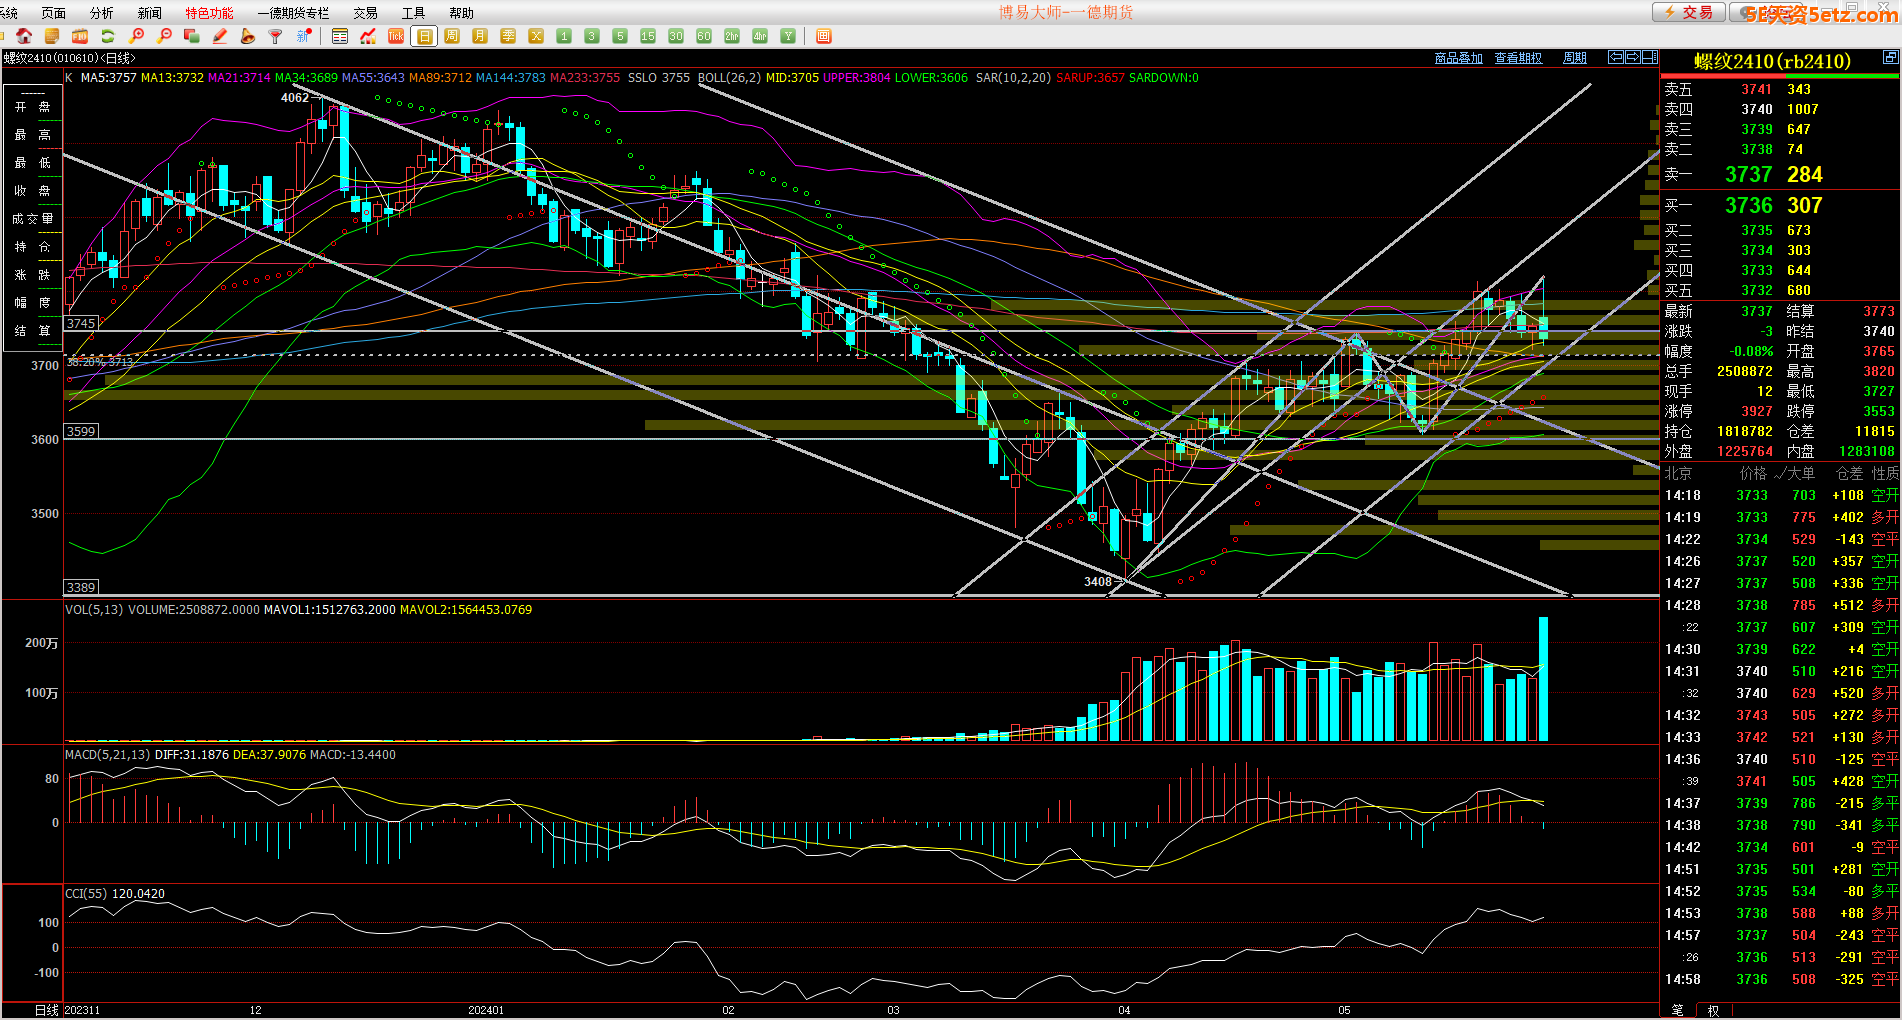Screen dimensions: 1903x1020
Task: Switch to the 1-minute period
Action: point(564,36)
